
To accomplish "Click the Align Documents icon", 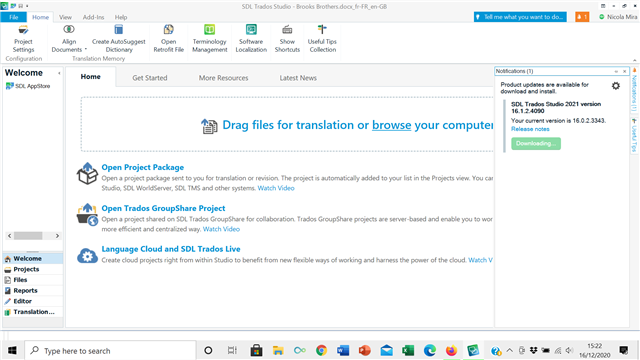I will click(69, 29).
